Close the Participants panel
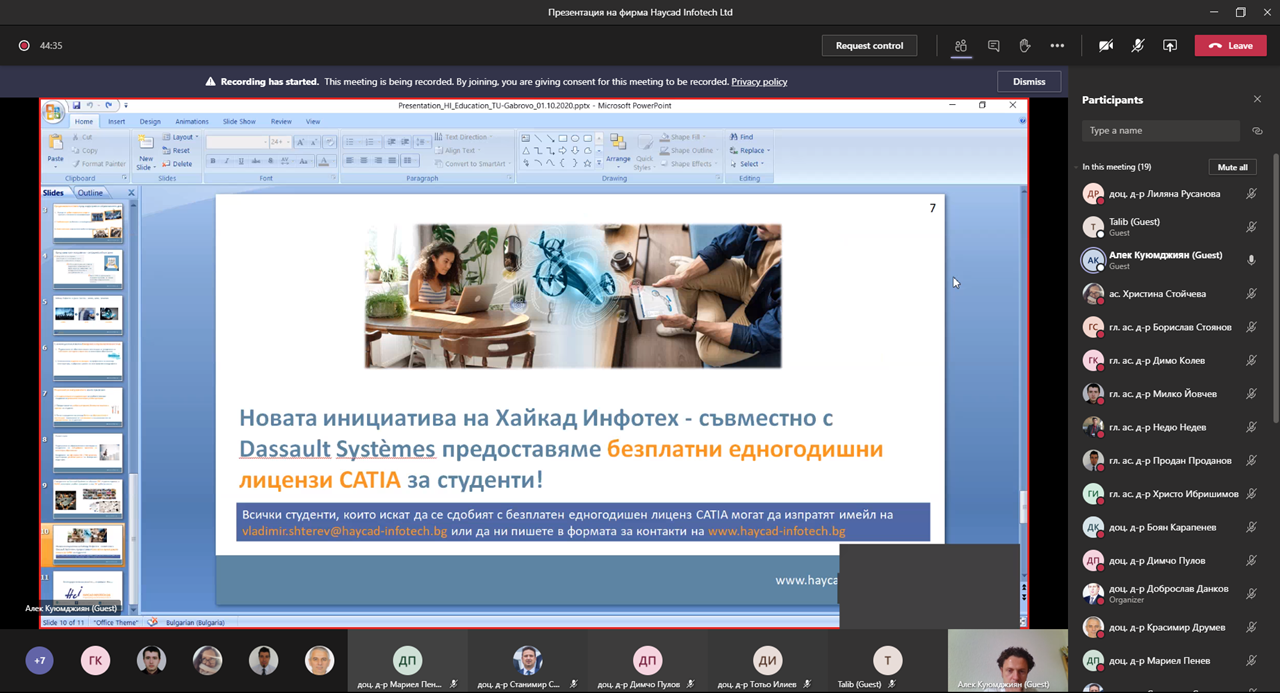1280x693 pixels. [1257, 99]
